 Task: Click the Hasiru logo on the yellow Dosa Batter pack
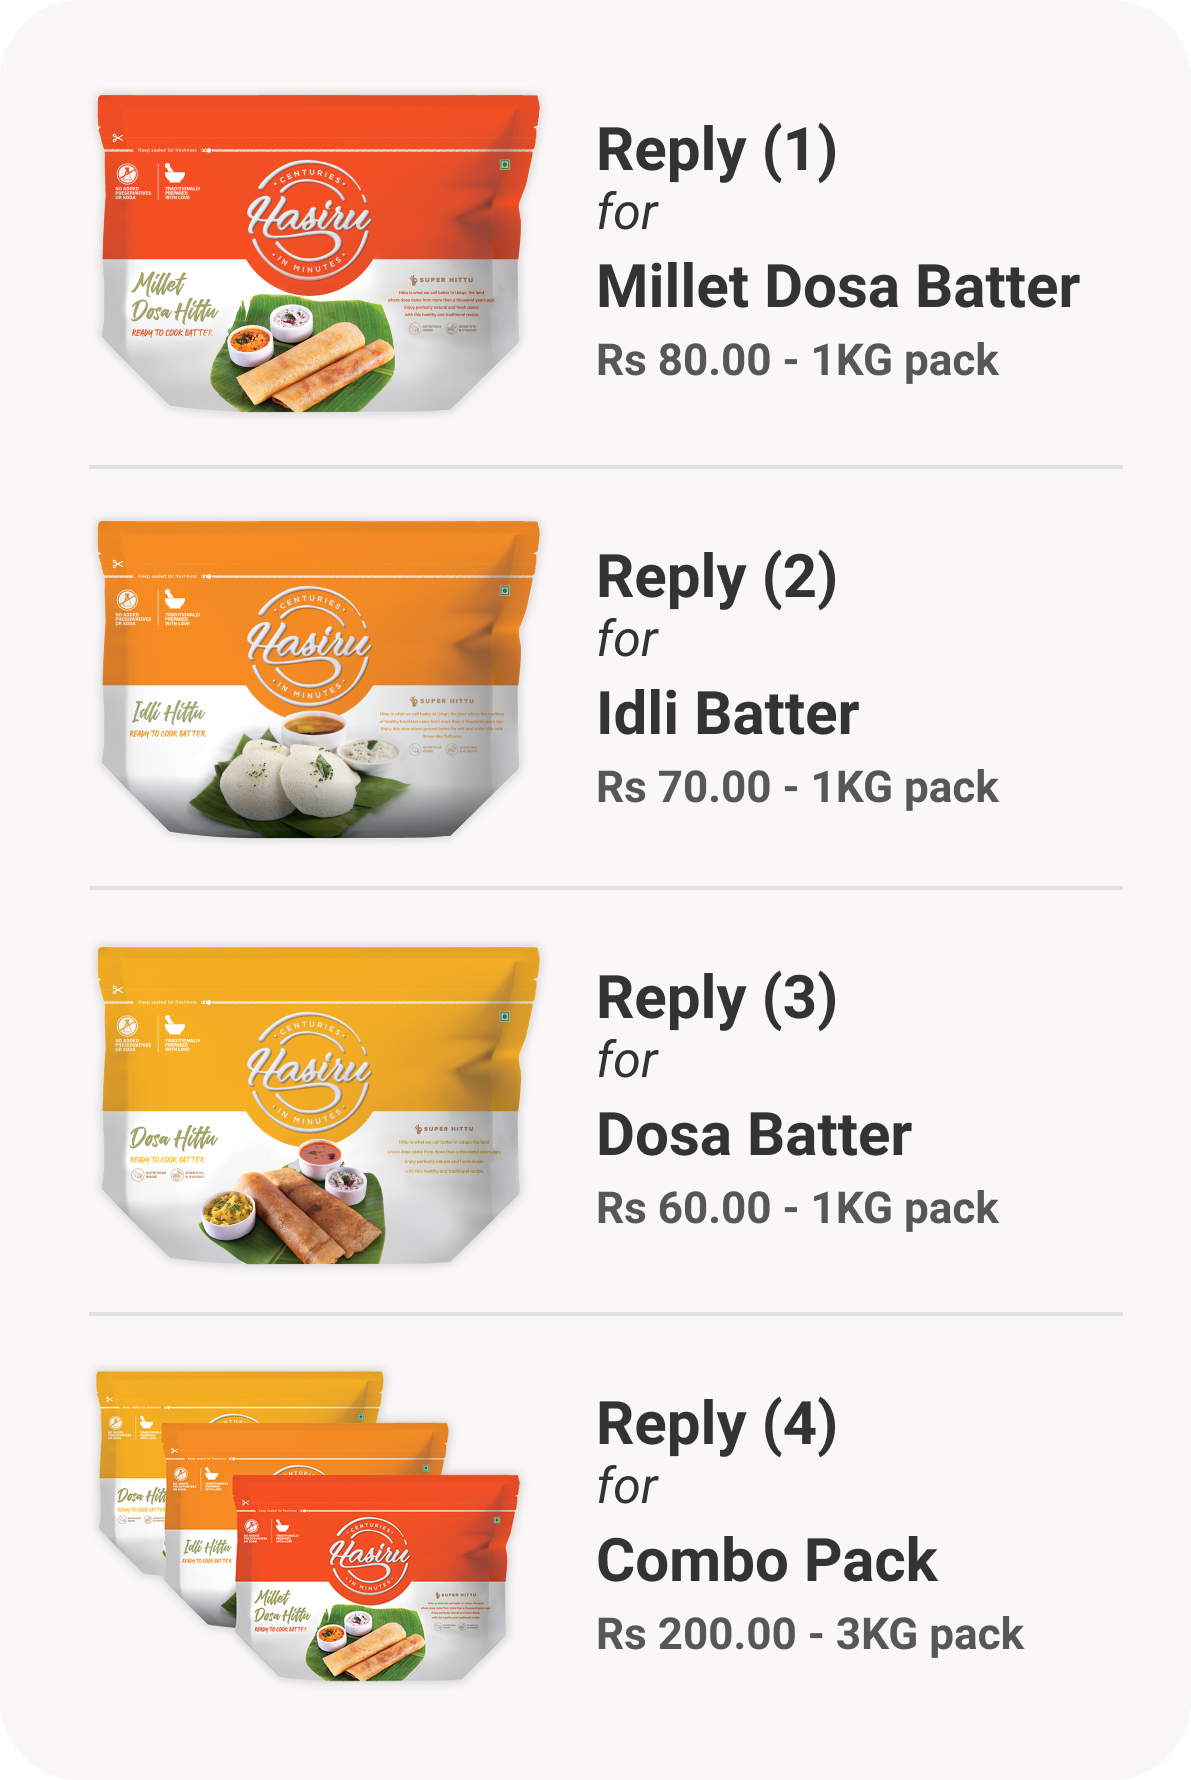[x=309, y=1071]
